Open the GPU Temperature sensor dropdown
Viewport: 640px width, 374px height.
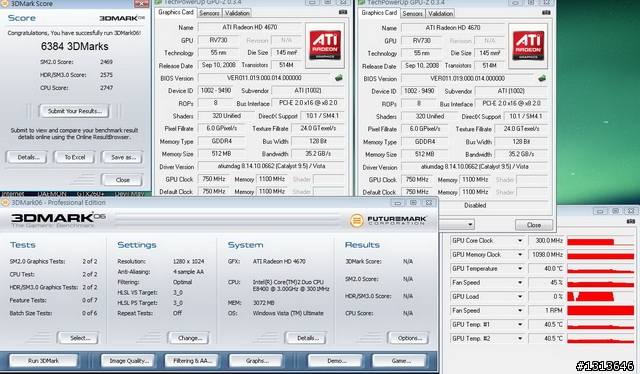pyautogui.click(x=520, y=269)
